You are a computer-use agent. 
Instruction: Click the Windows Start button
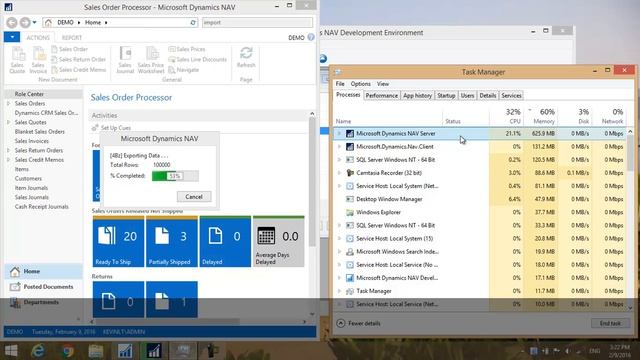11,351
